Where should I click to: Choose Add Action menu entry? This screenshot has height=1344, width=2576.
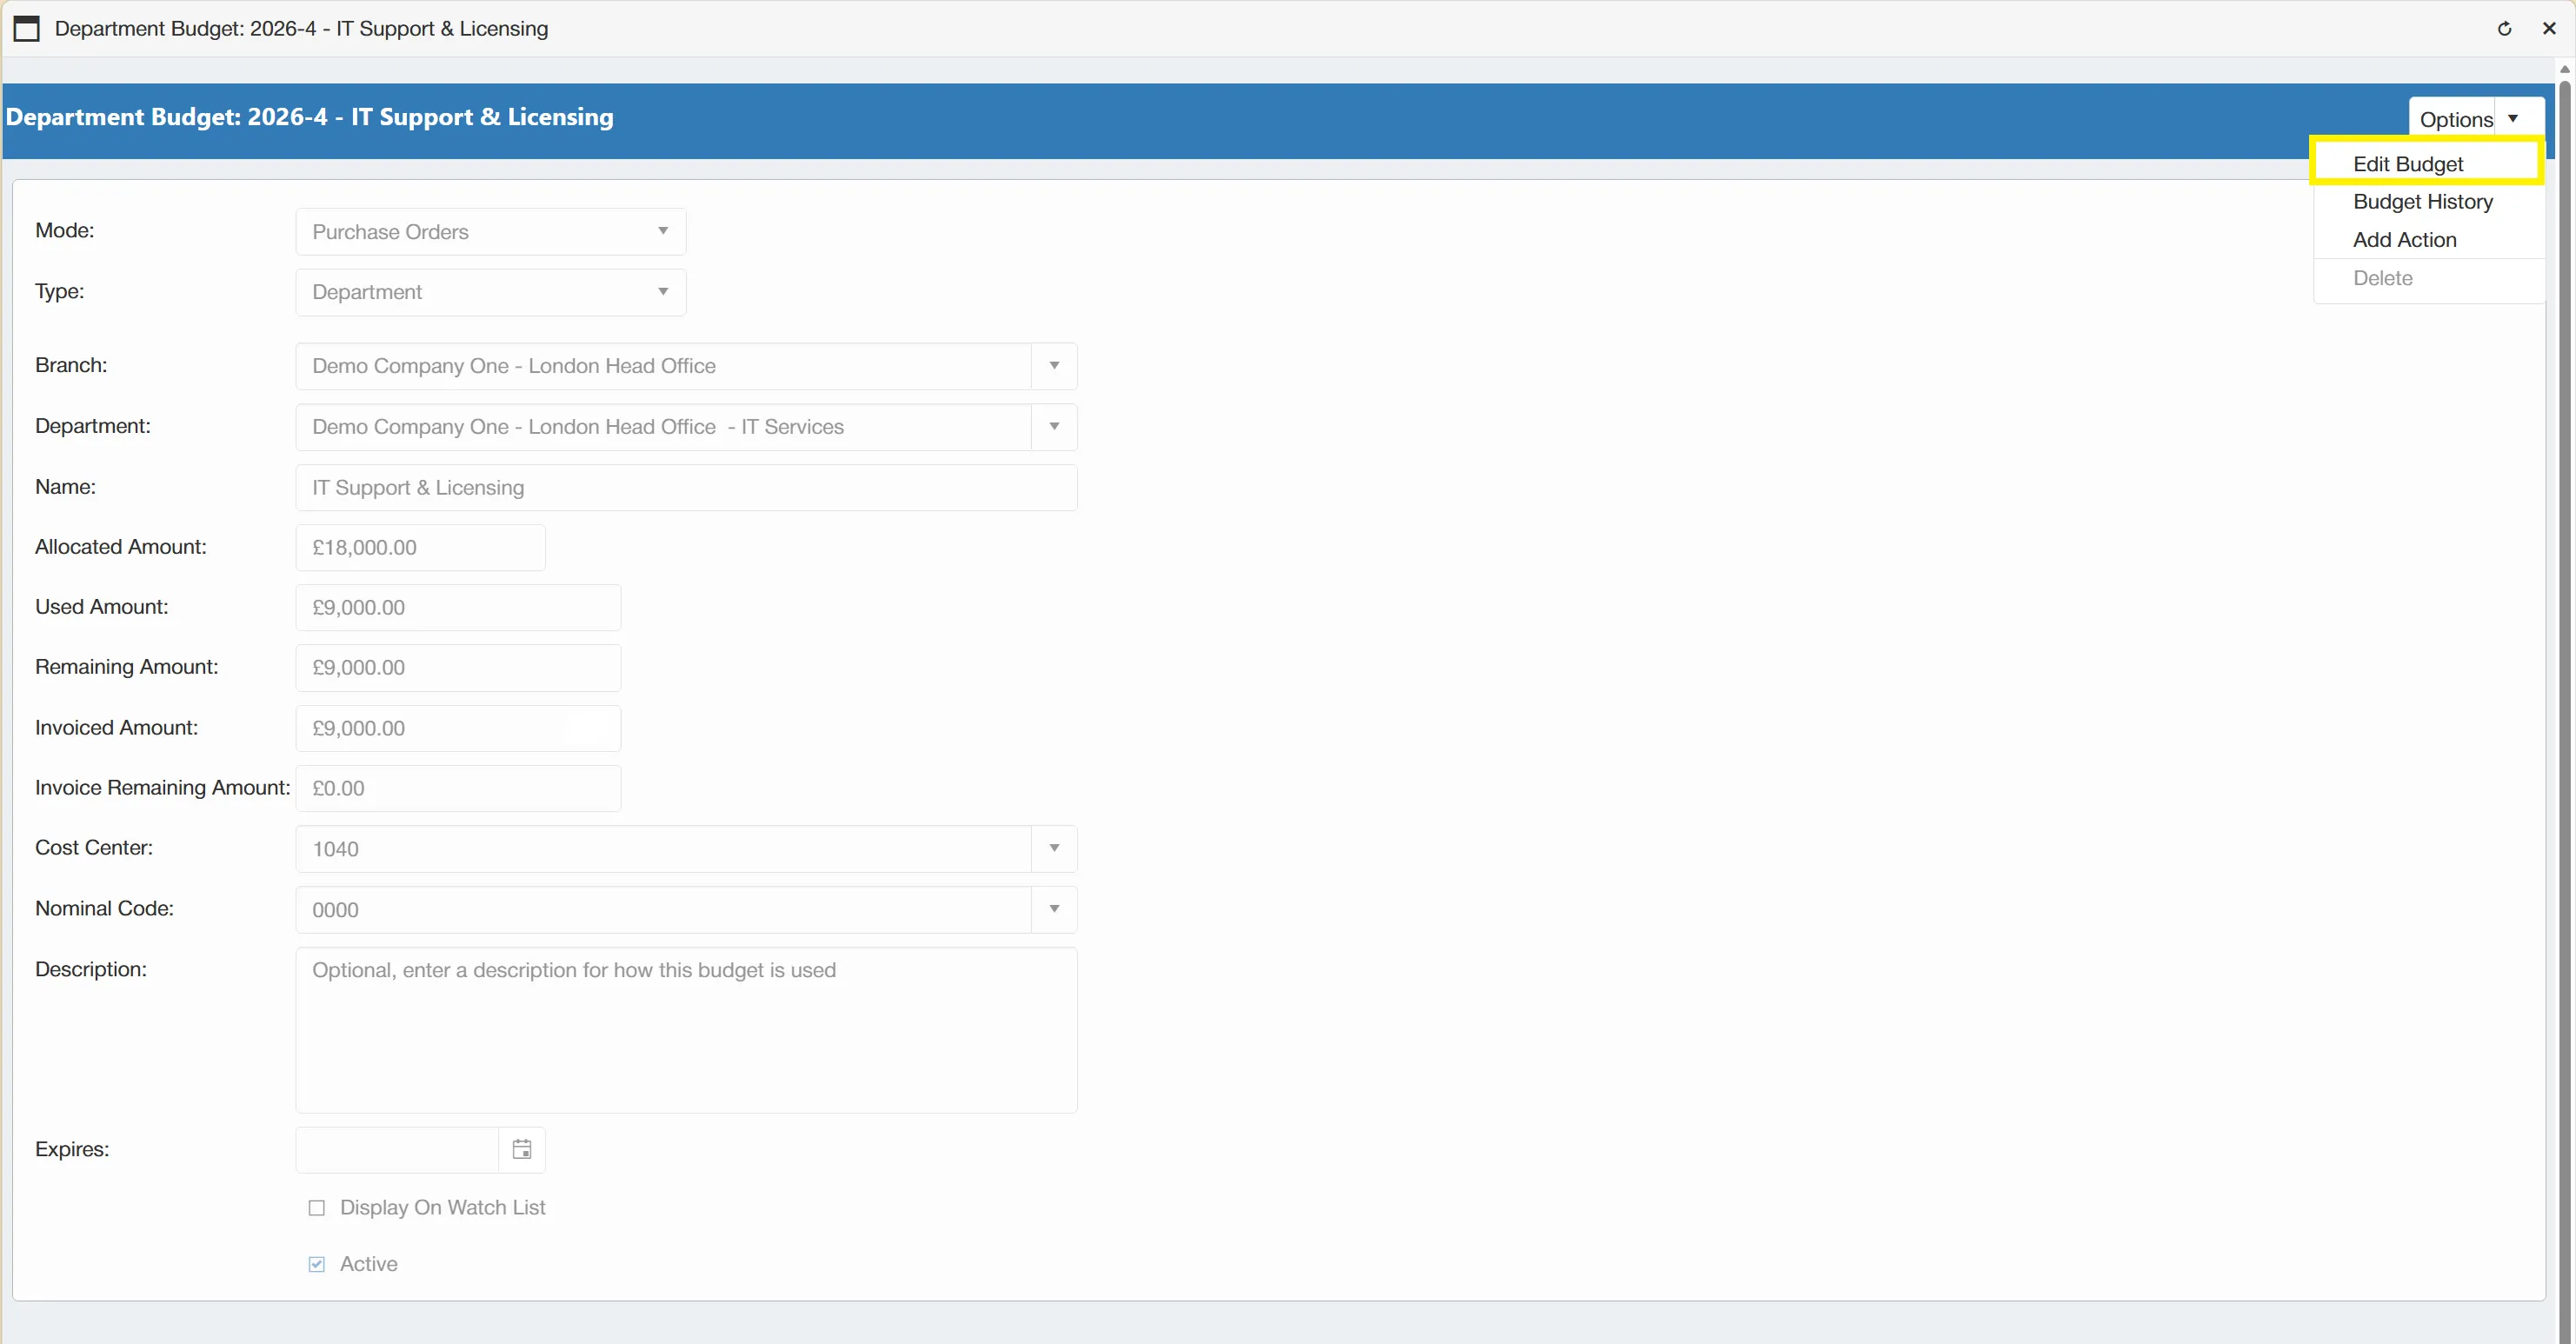(x=2428, y=240)
